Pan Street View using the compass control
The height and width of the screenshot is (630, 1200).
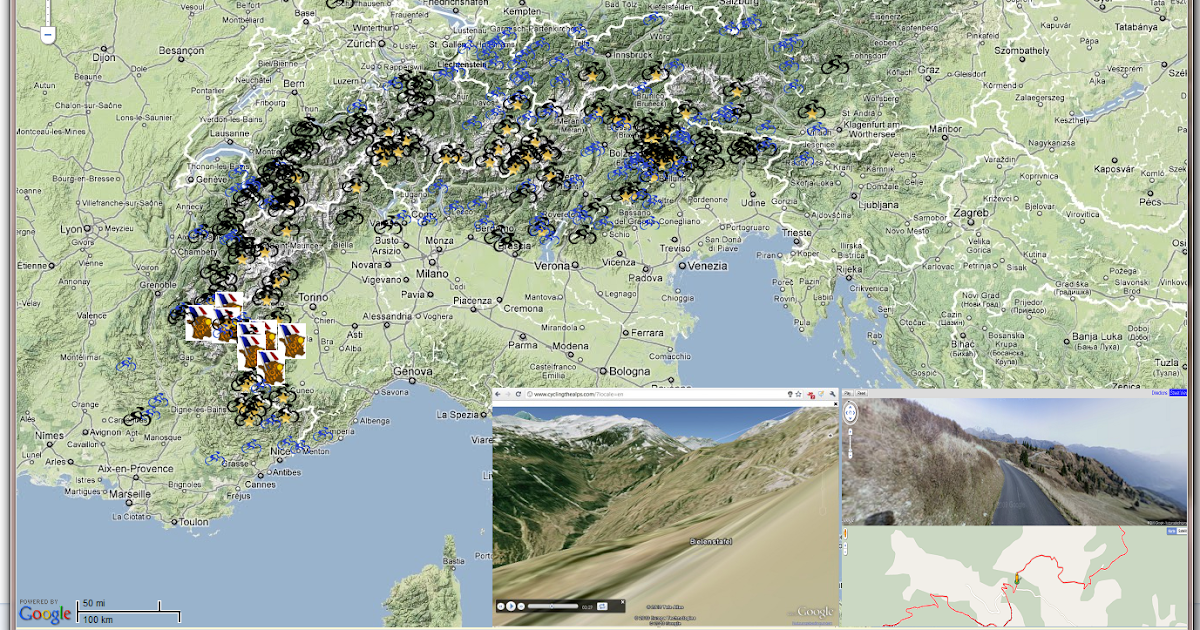point(850,412)
